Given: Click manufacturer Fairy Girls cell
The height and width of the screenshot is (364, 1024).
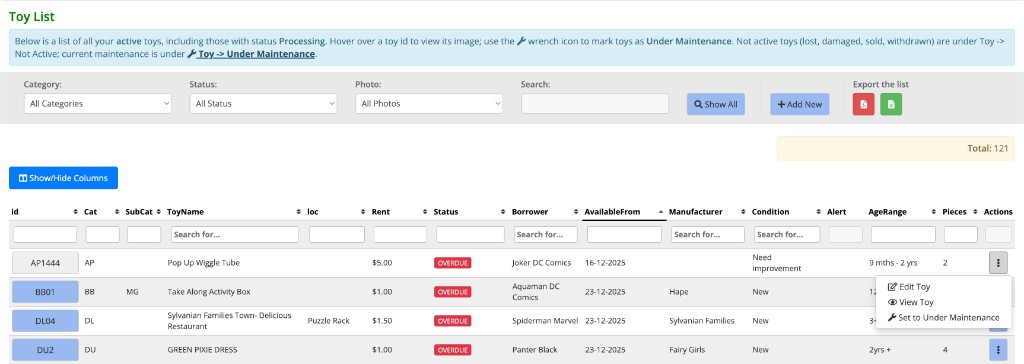Looking at the screenshot, I should (x=688, y=350).
